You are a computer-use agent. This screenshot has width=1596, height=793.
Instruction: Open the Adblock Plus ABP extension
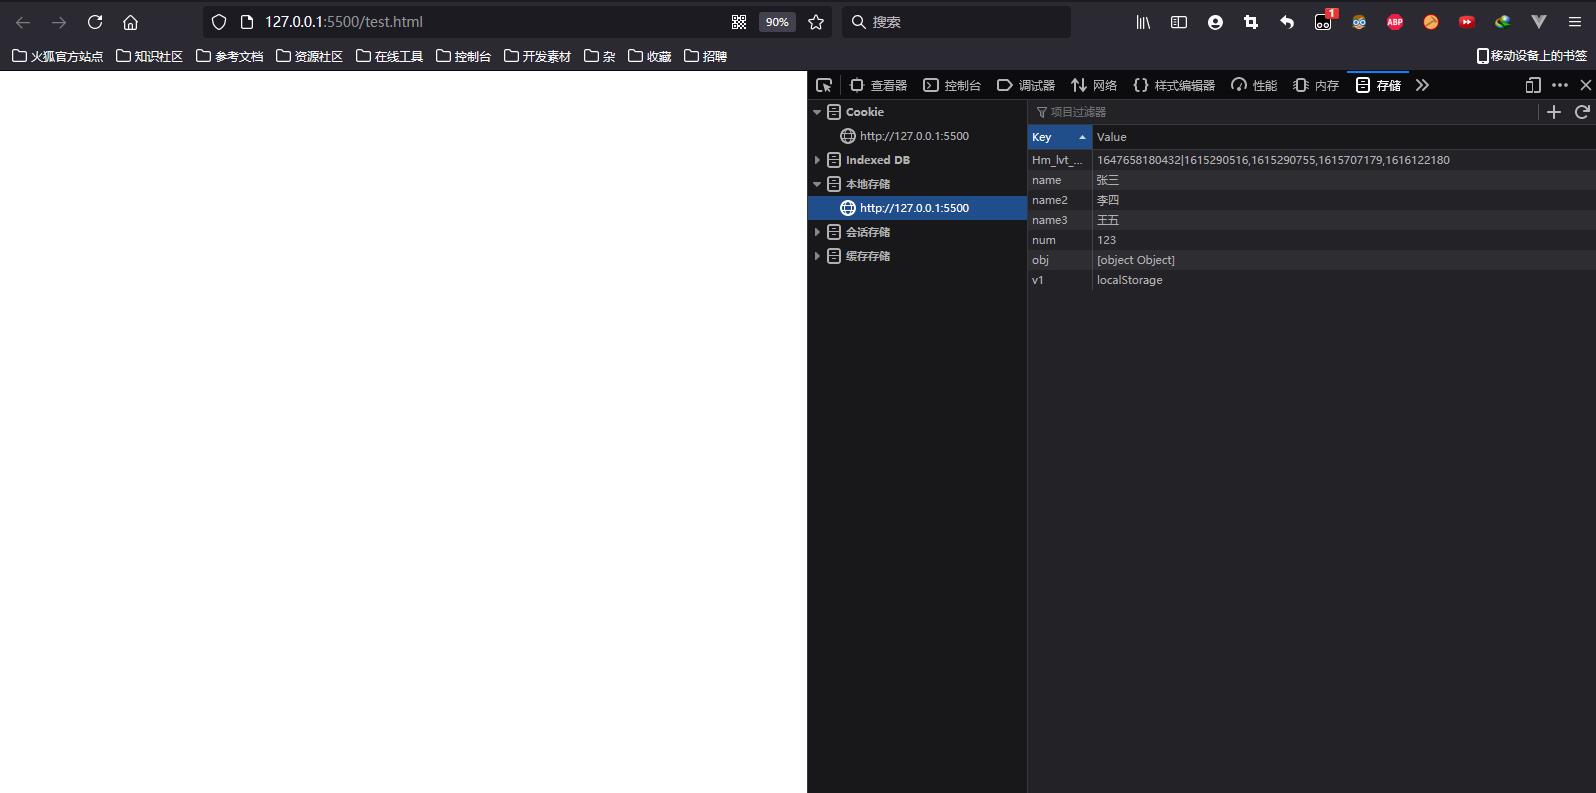(1395, 22)
